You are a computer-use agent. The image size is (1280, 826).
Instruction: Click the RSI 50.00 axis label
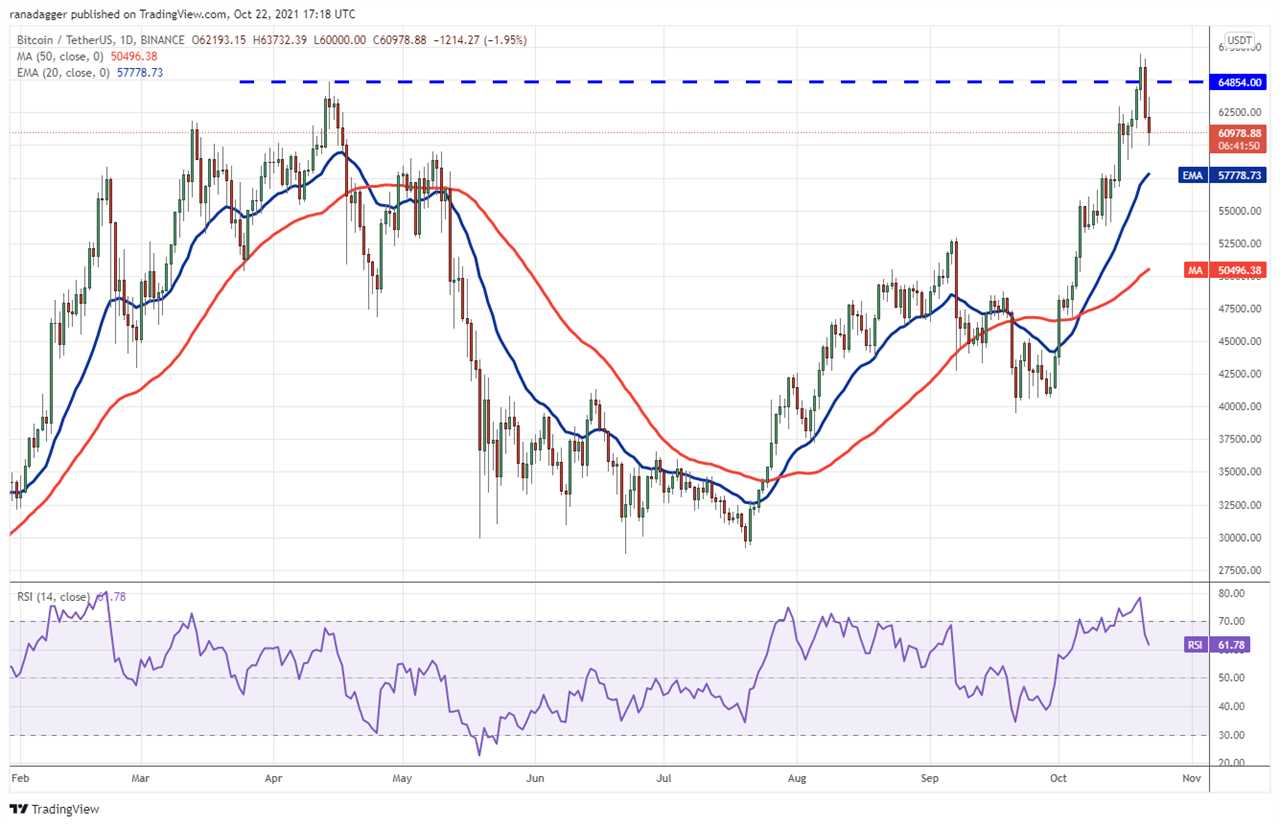pyautogui.click(x=1230, y=678)
